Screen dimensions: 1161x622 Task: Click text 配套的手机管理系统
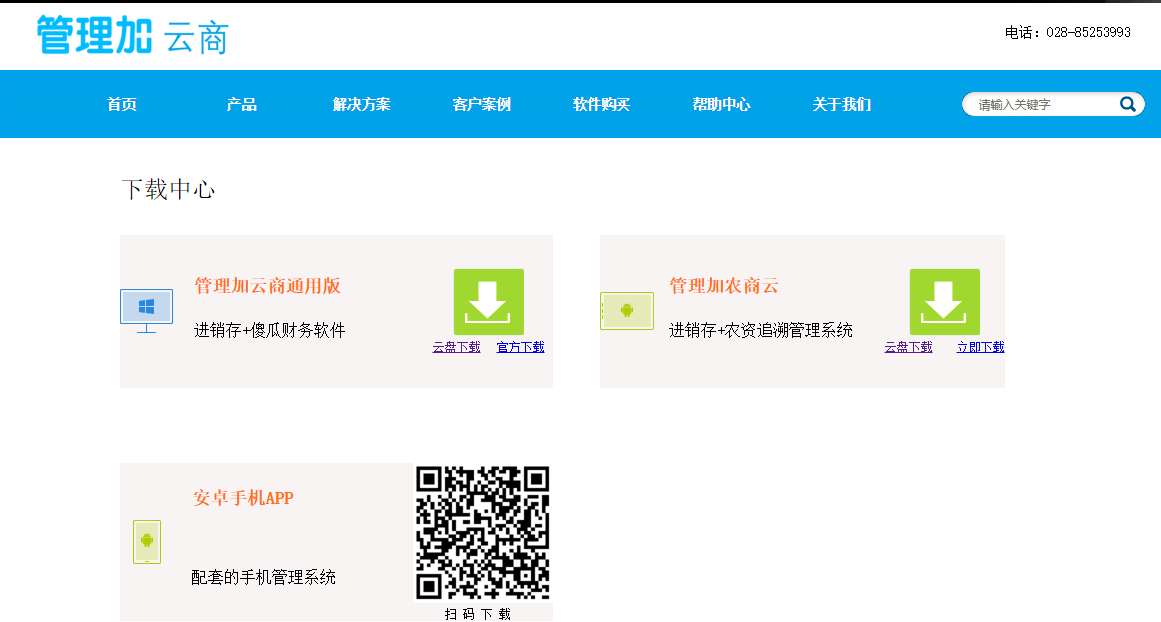[x=264, y=578]
